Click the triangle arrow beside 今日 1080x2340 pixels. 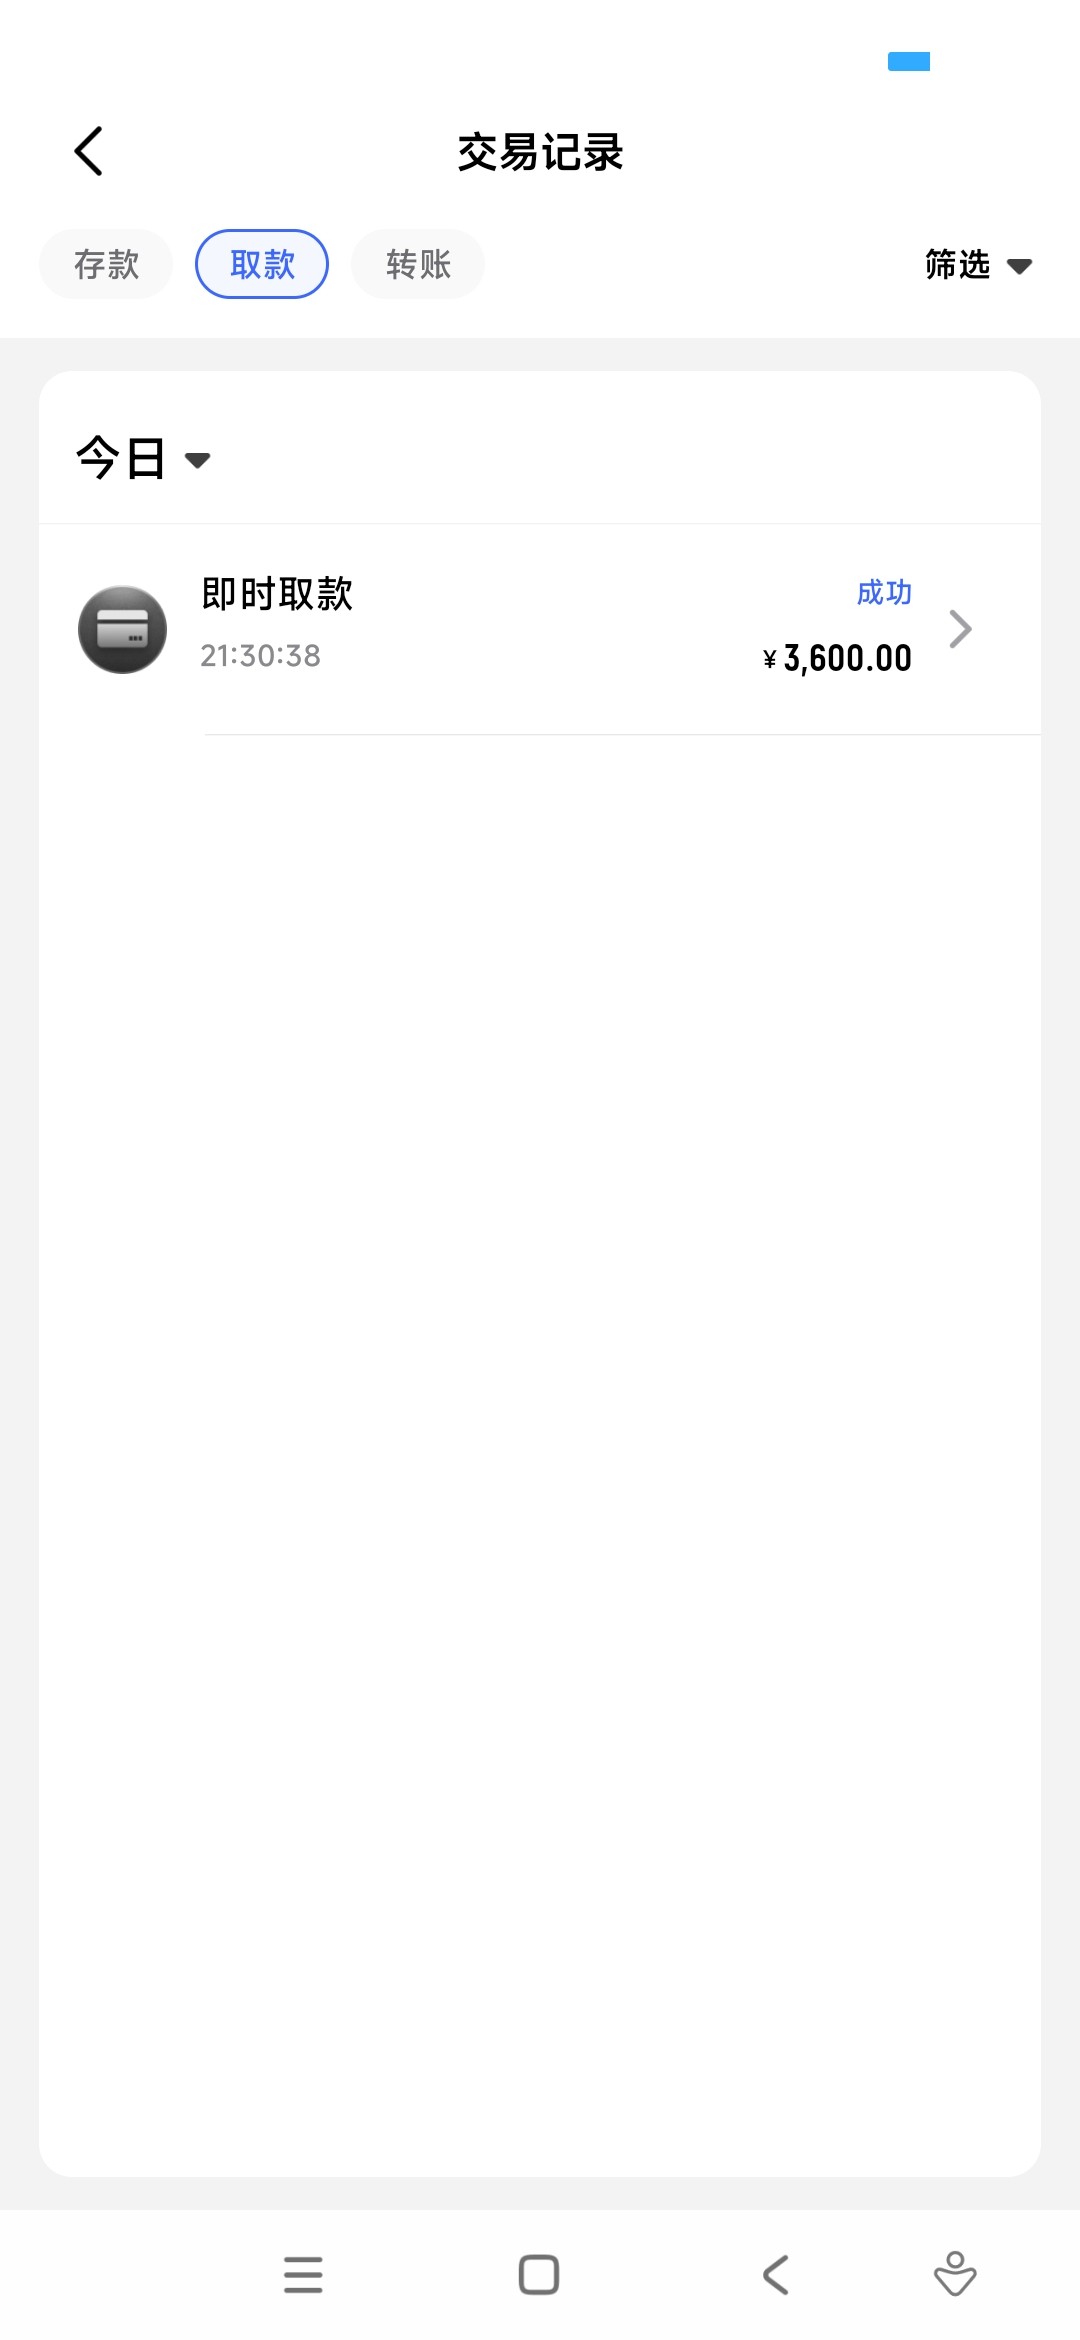(x=198, y=460)
